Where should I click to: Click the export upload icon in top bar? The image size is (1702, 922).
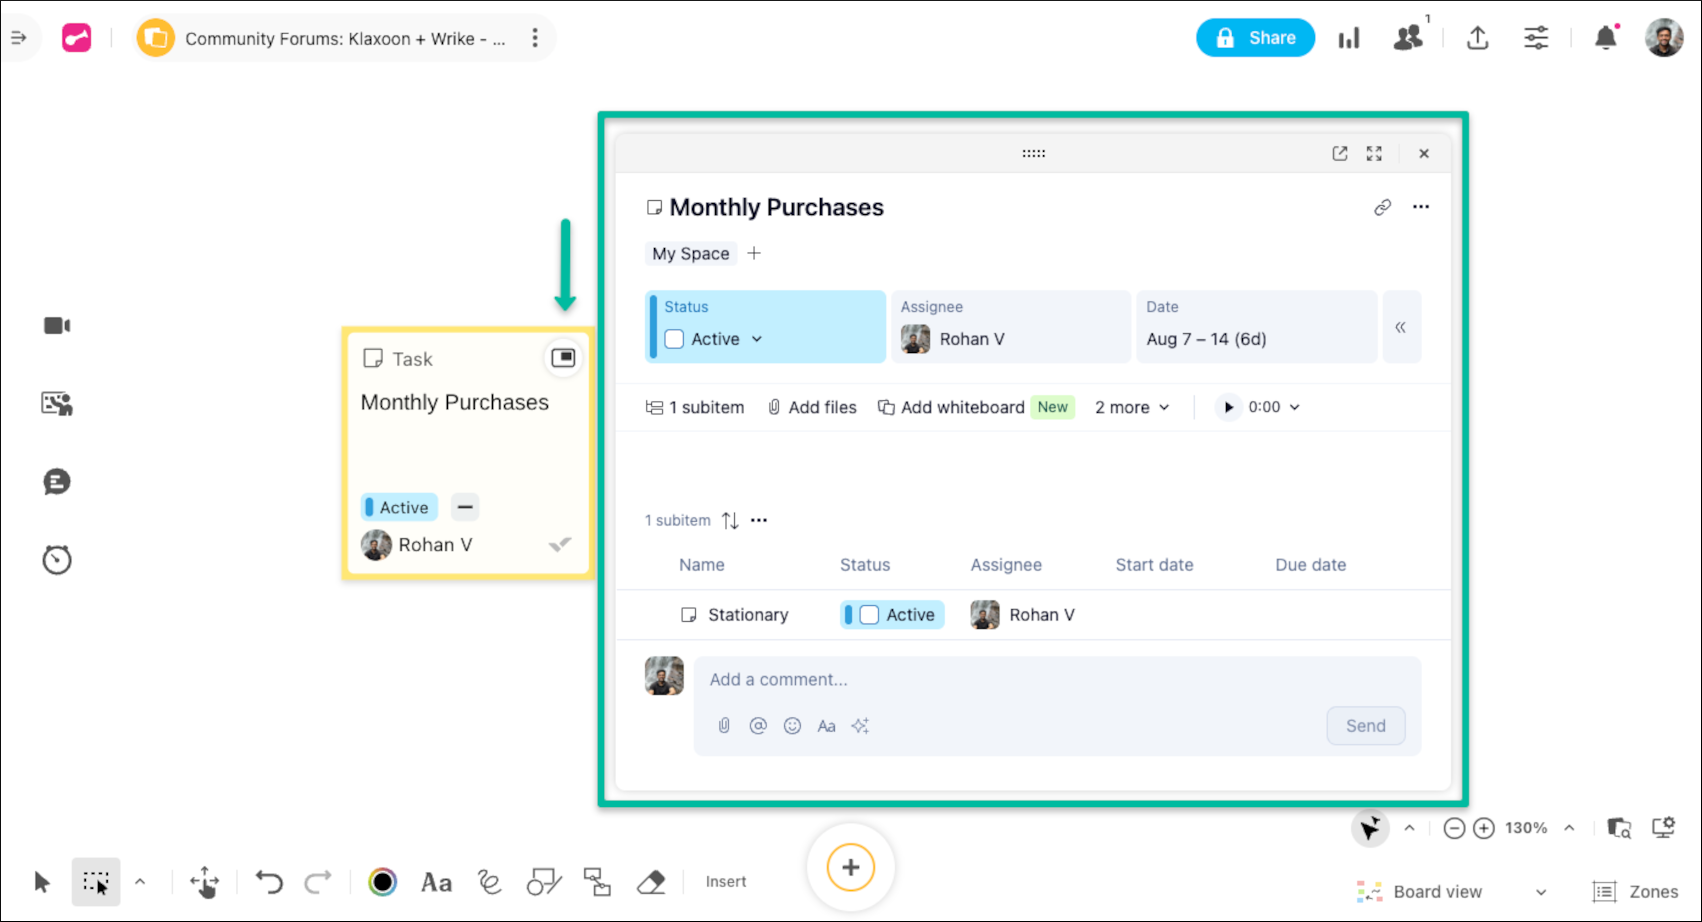pos(1477,38)
